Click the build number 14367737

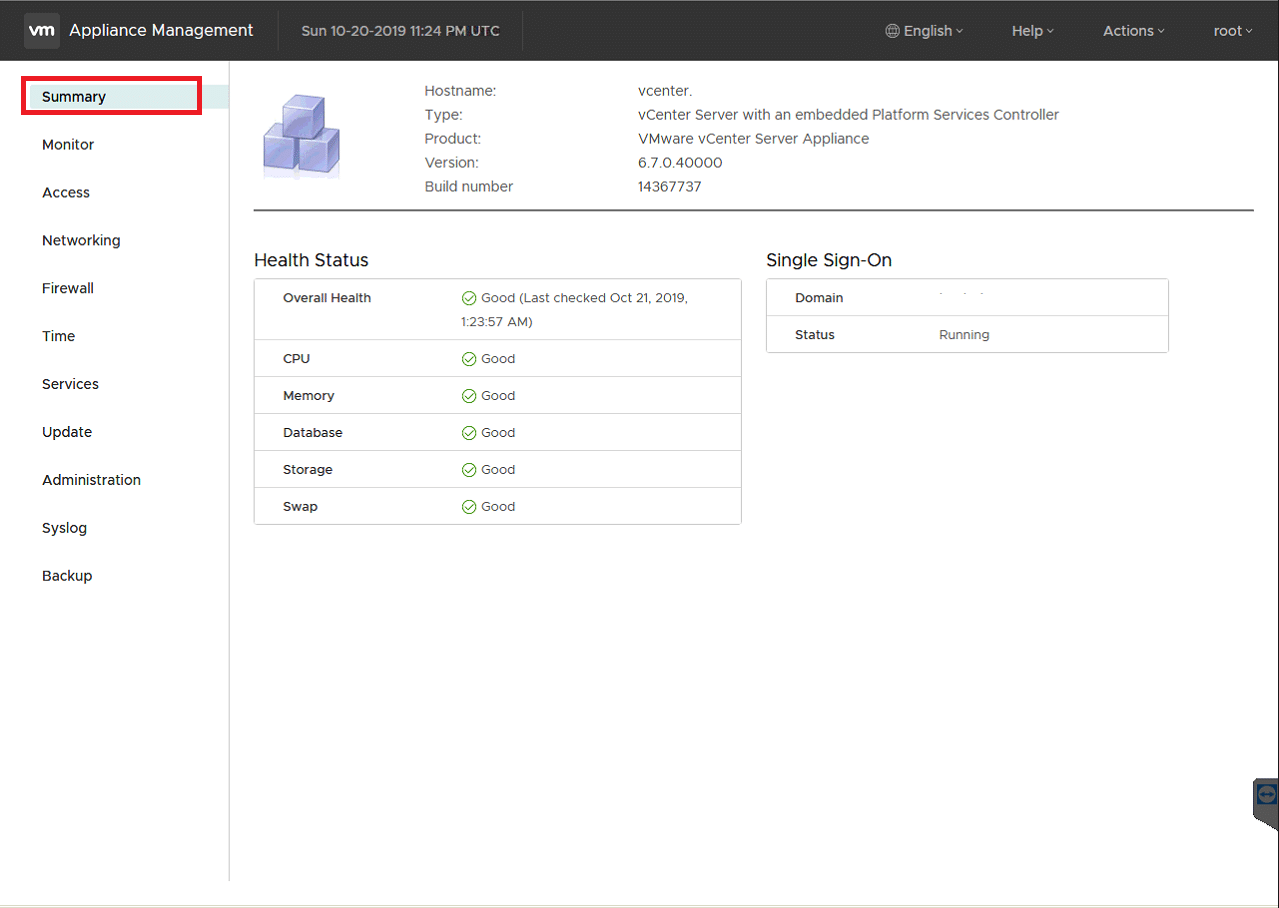669,187
